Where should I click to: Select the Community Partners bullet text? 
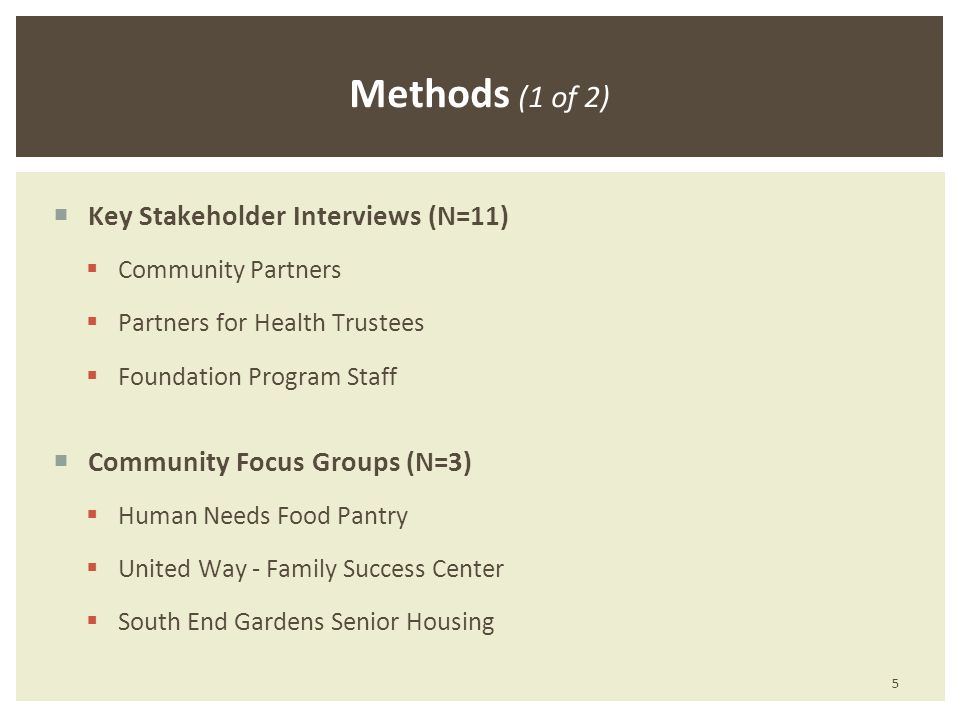(x=230, y=270)
